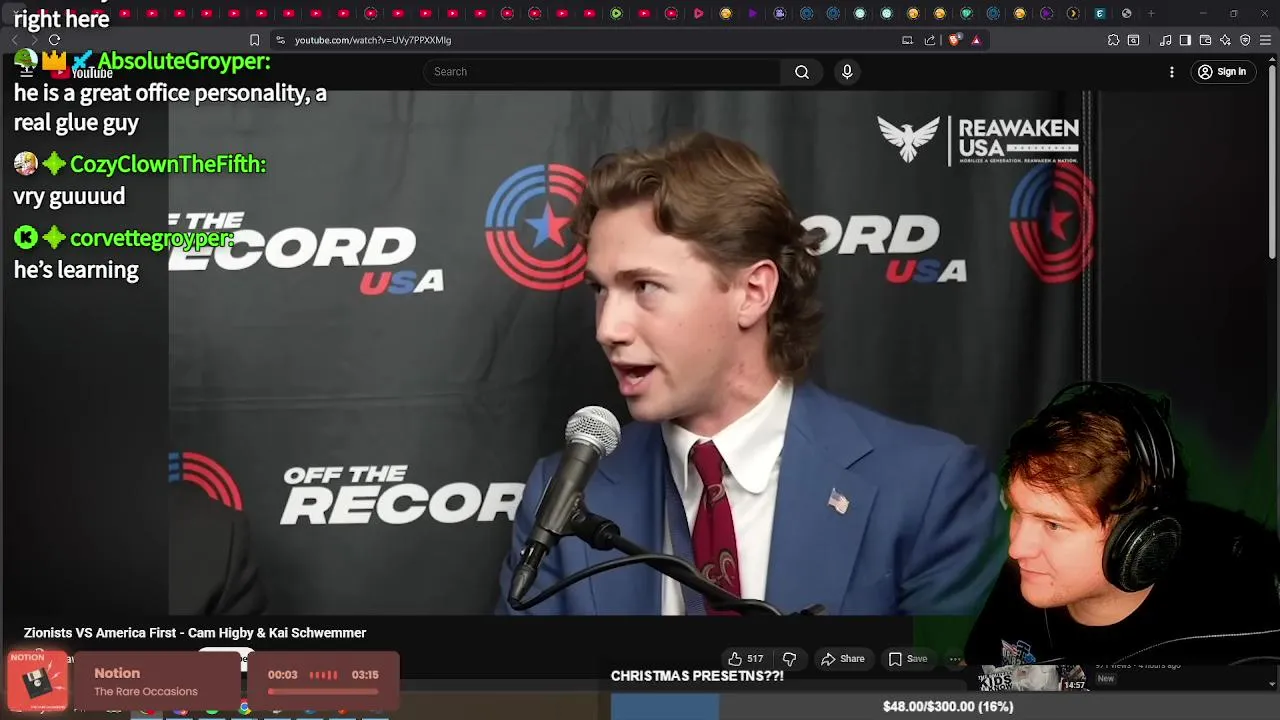Click the tab with the green play icon

click(616, 13)
